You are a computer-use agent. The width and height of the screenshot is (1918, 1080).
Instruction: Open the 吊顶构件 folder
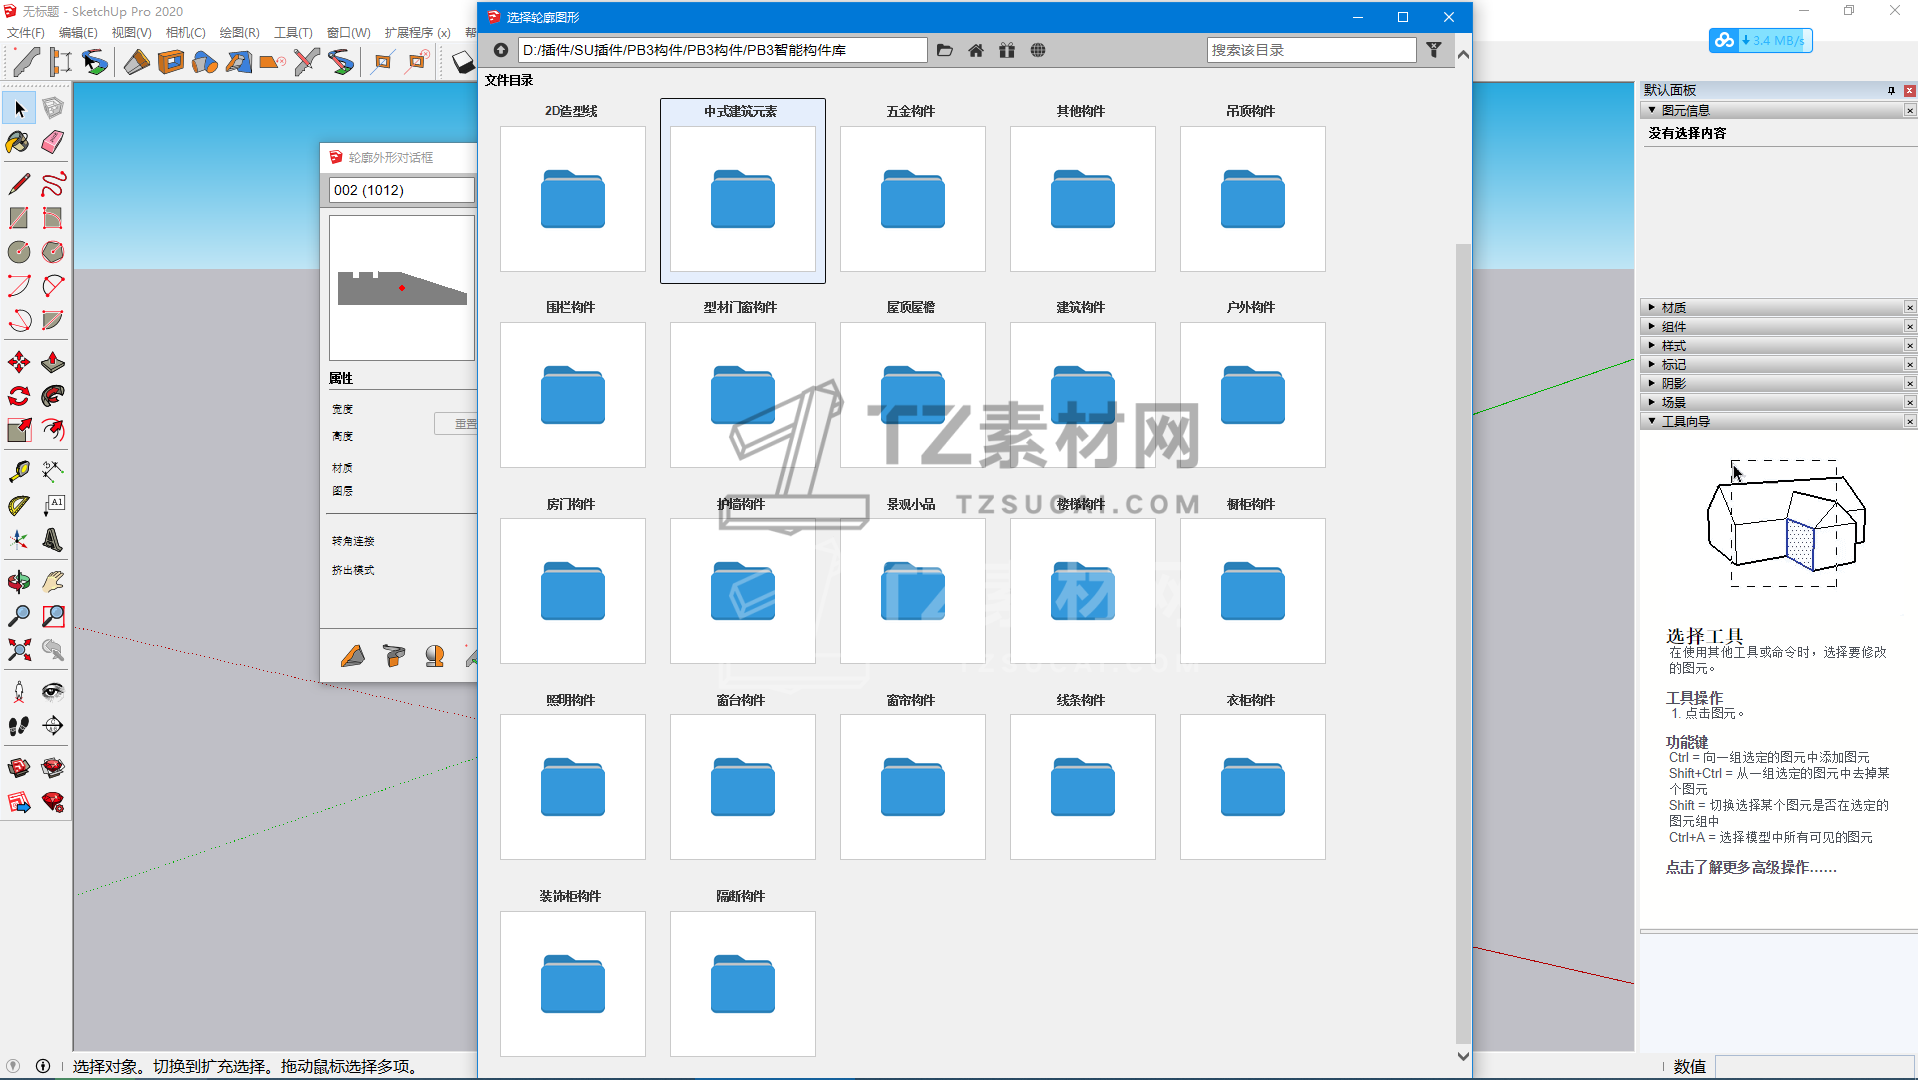tap(1253, 199)
